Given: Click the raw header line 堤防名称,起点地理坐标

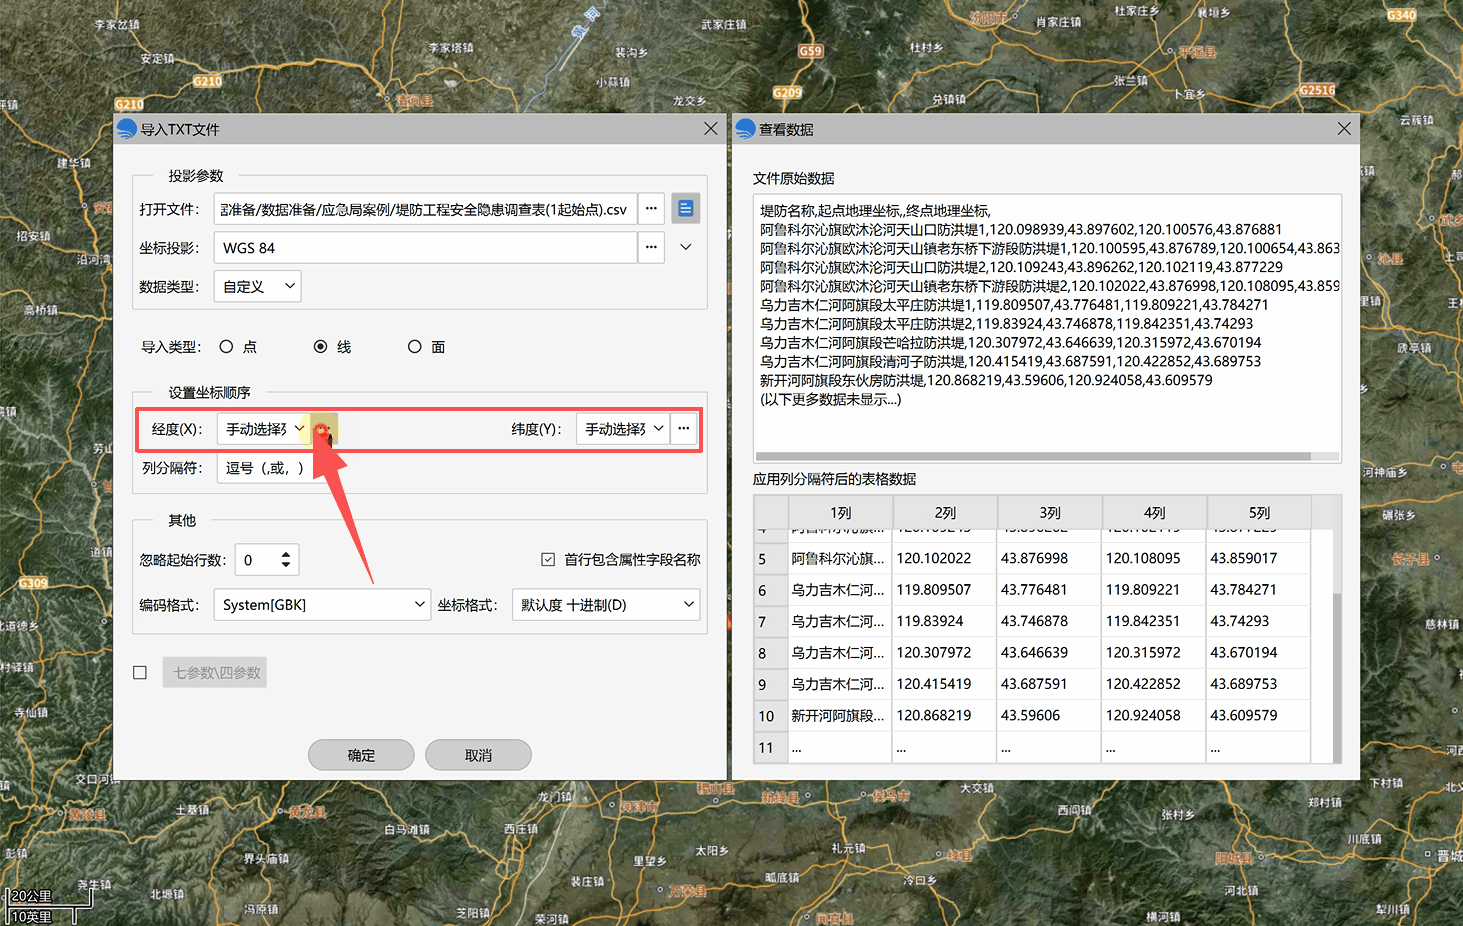Looking at the screenshot, I should [875, 211].
